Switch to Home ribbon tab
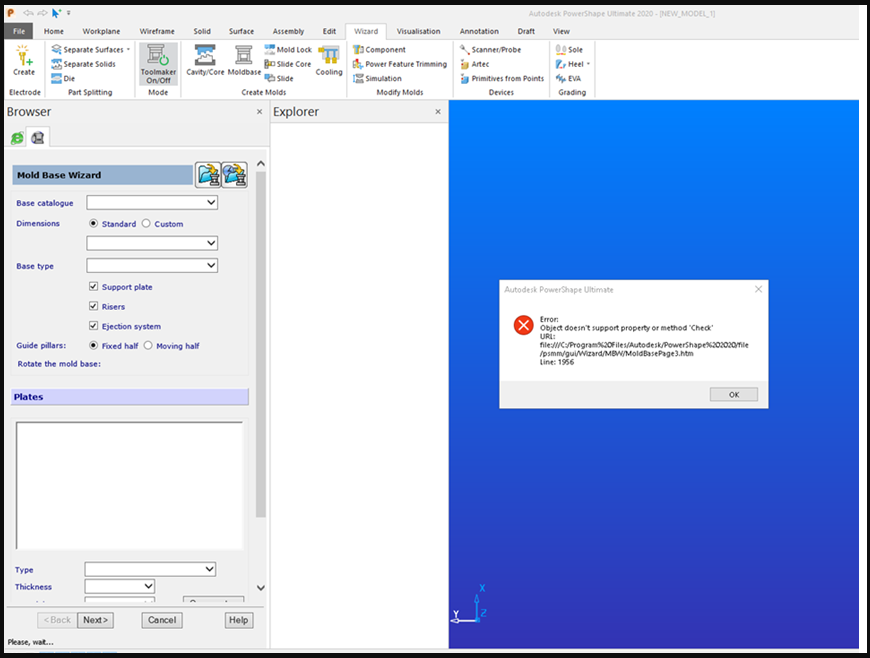The image size is (870, 658). pos(54,31)
